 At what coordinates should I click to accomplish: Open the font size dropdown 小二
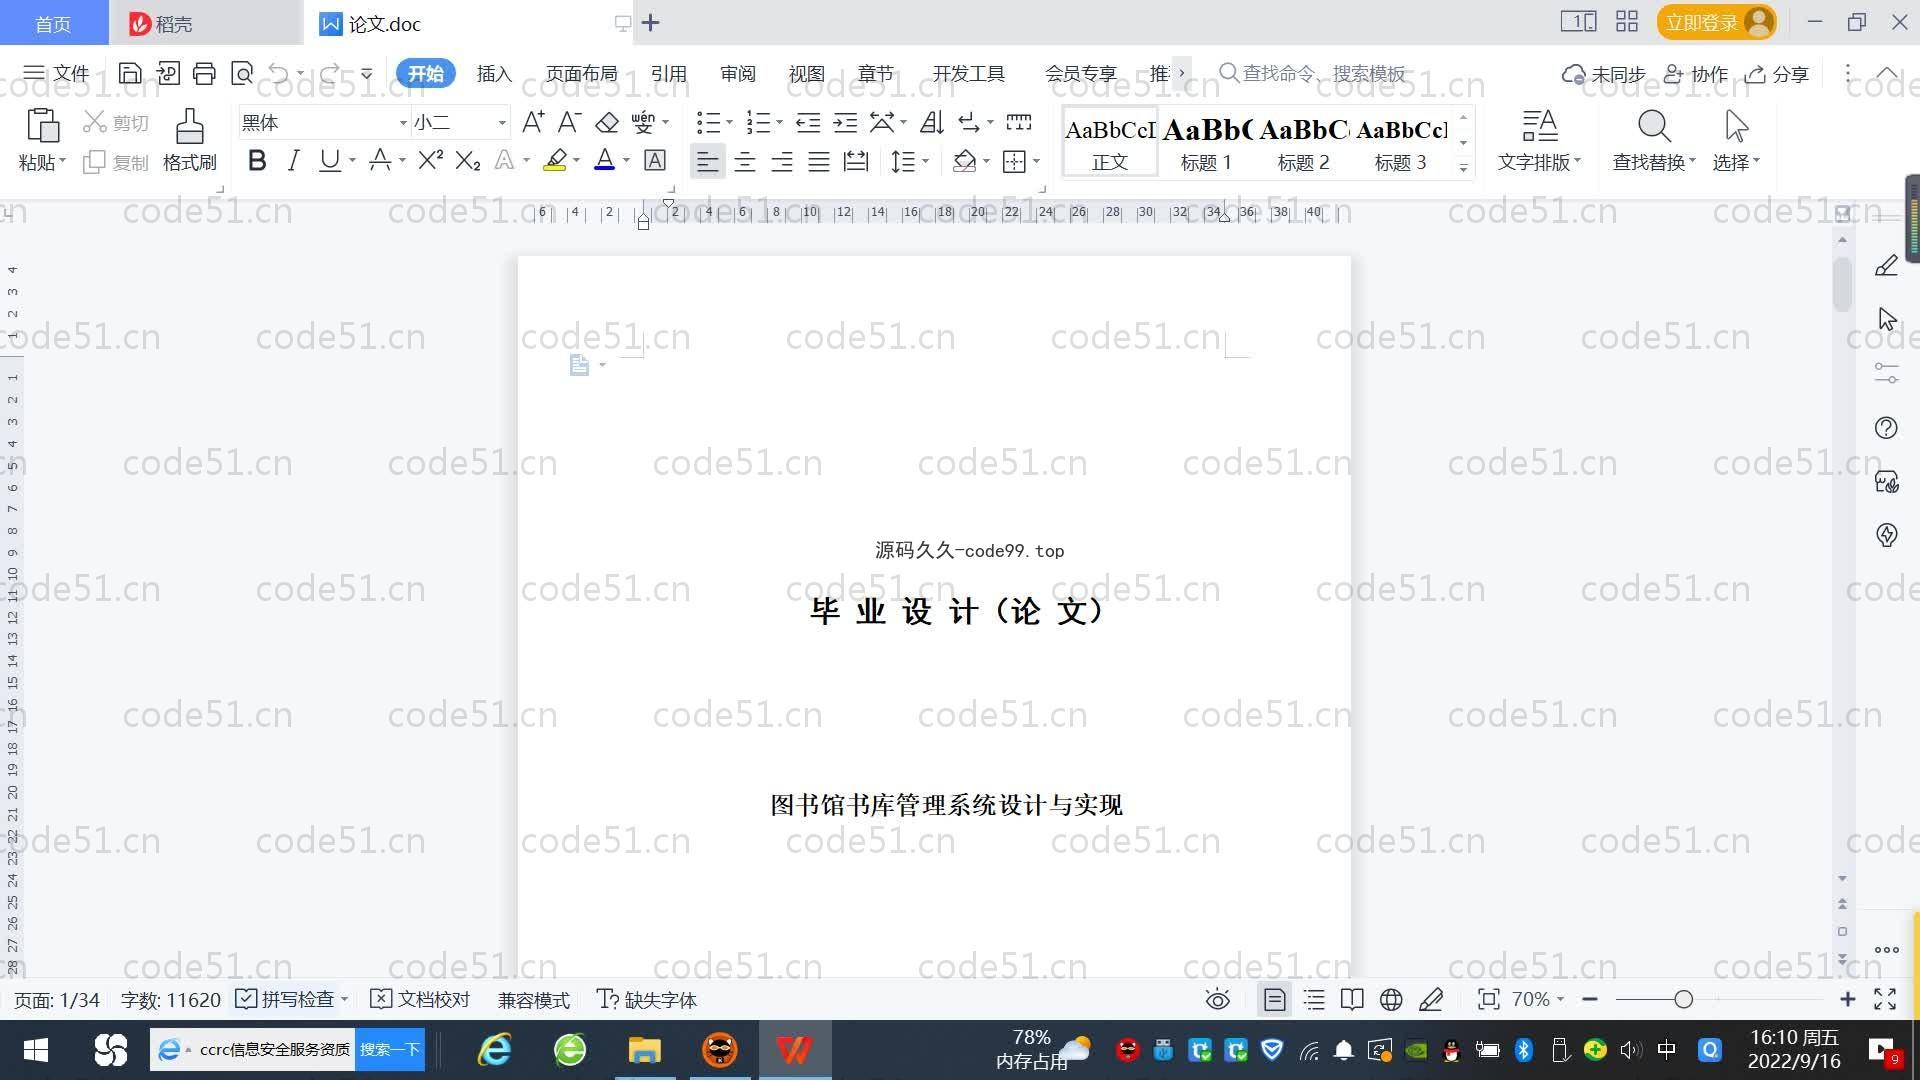click(501, 122)
